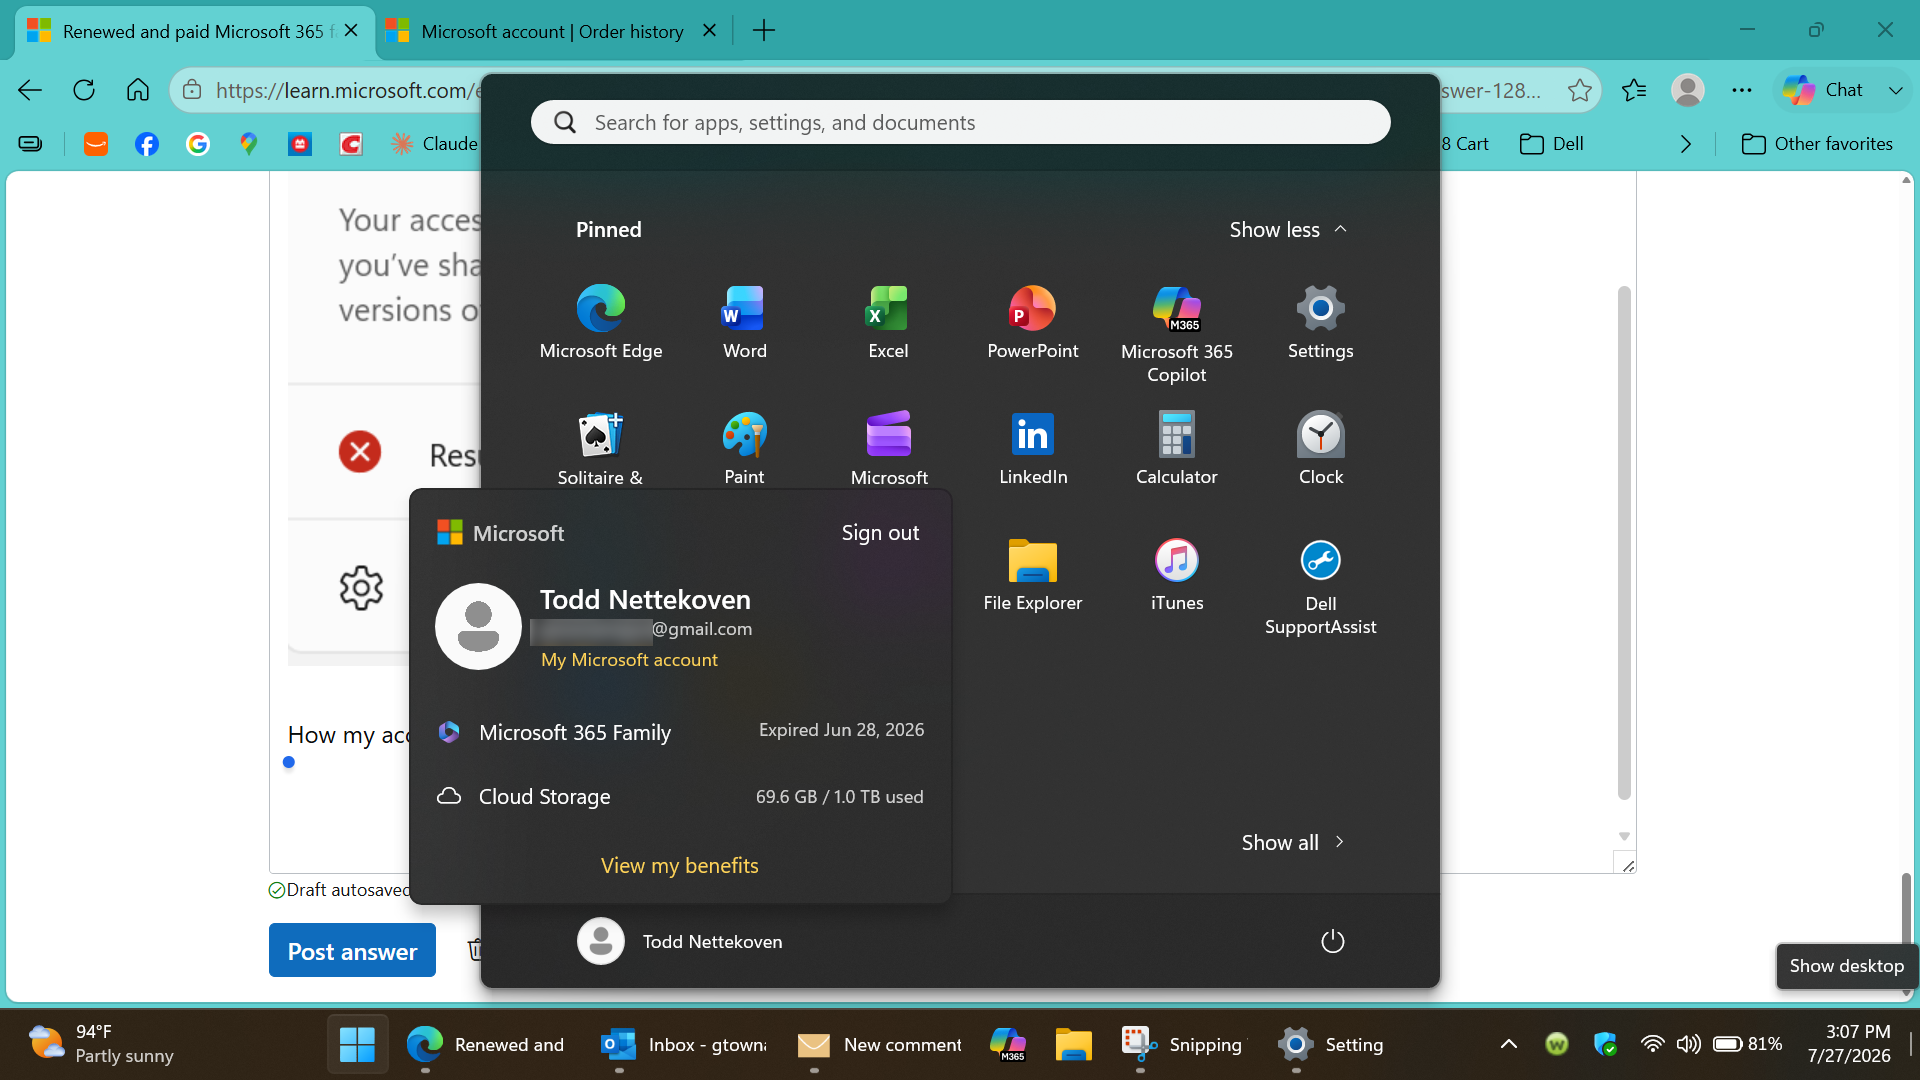Viewport: 1920px width, 1080px height.
Task: Open Microsoft Edge from pinned apps
Action: coord(601,322)
